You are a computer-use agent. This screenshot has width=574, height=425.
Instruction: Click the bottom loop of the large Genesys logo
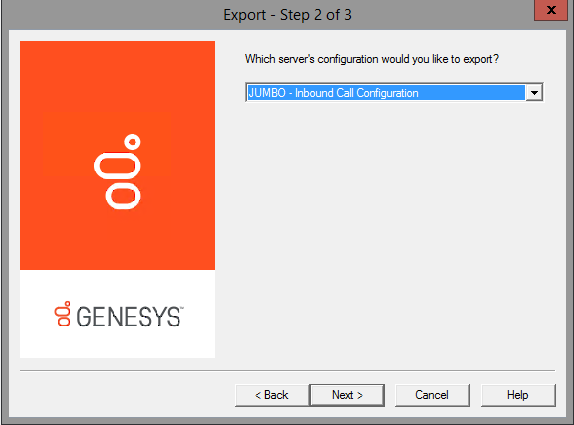click(x=123, y=197)
